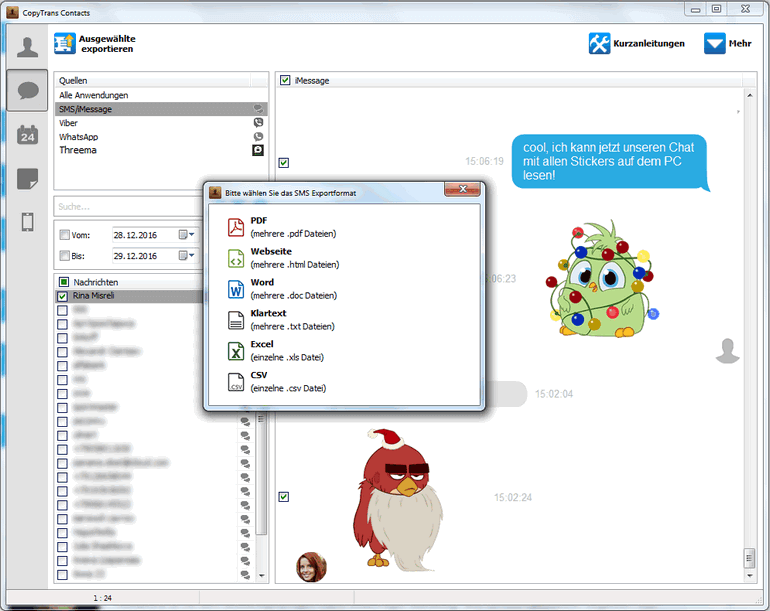Click the green bird sticker image
Screen dimensions: 770x611
[603, 279]
